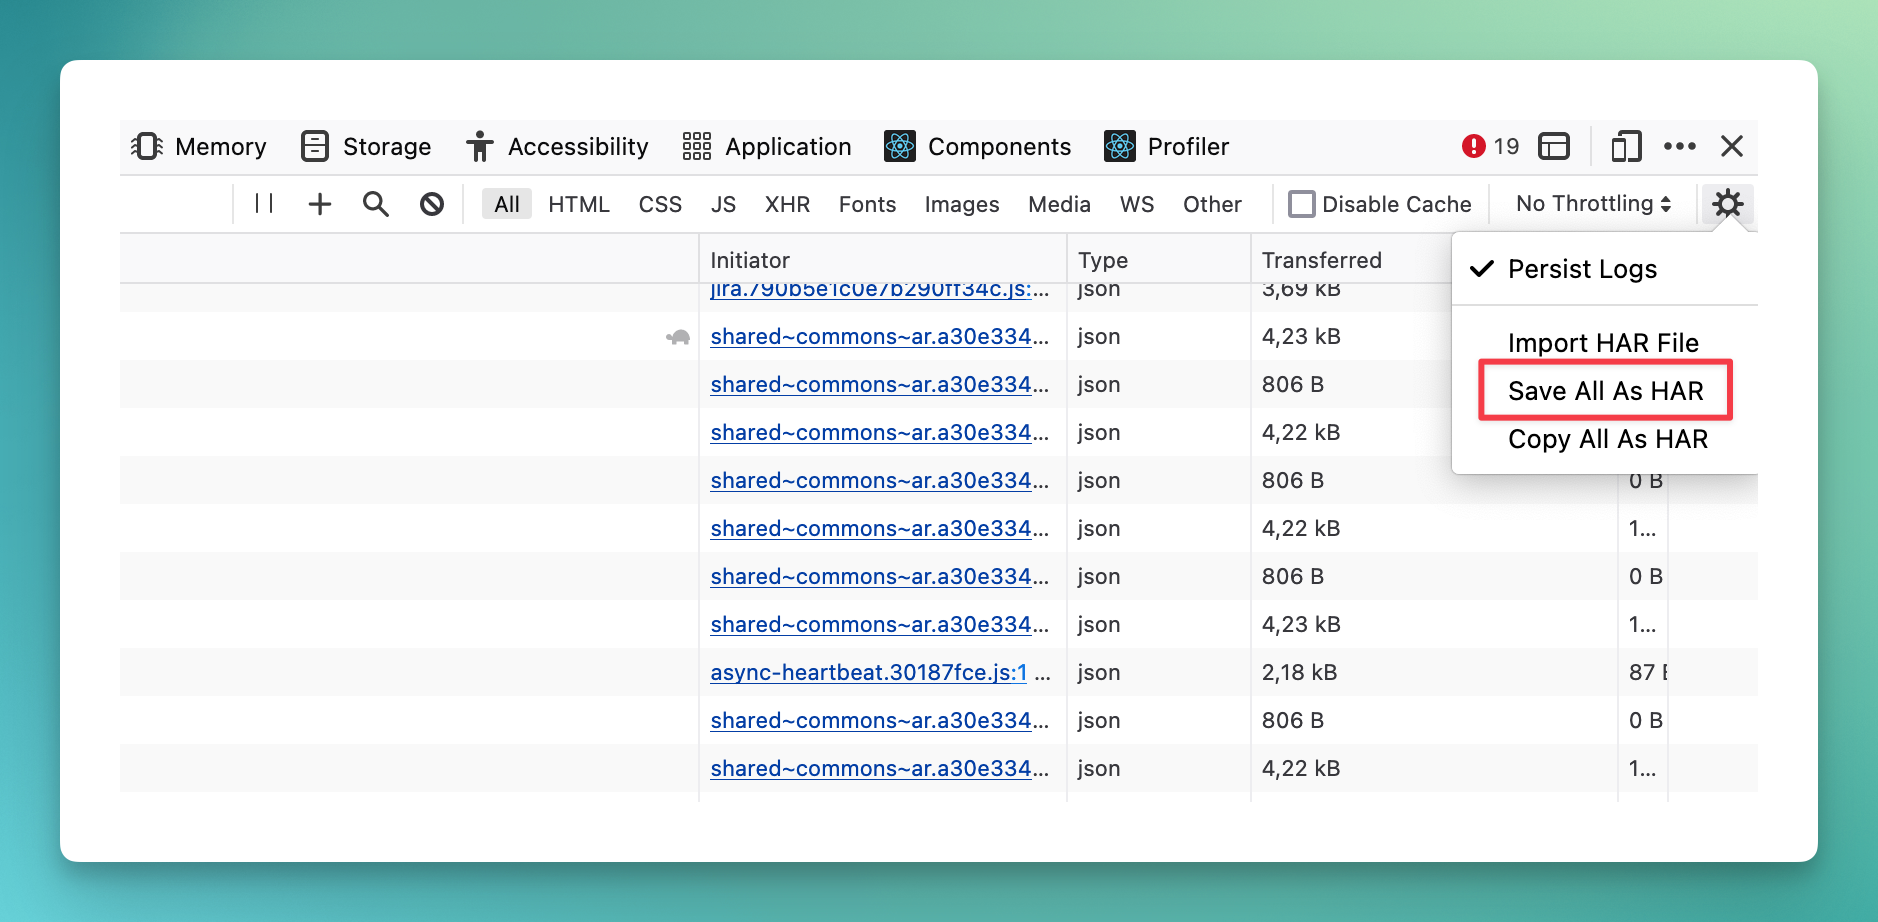Click the Transferred column header
This screenshot has width=1878, height=922.
(x=1321, y=260)
